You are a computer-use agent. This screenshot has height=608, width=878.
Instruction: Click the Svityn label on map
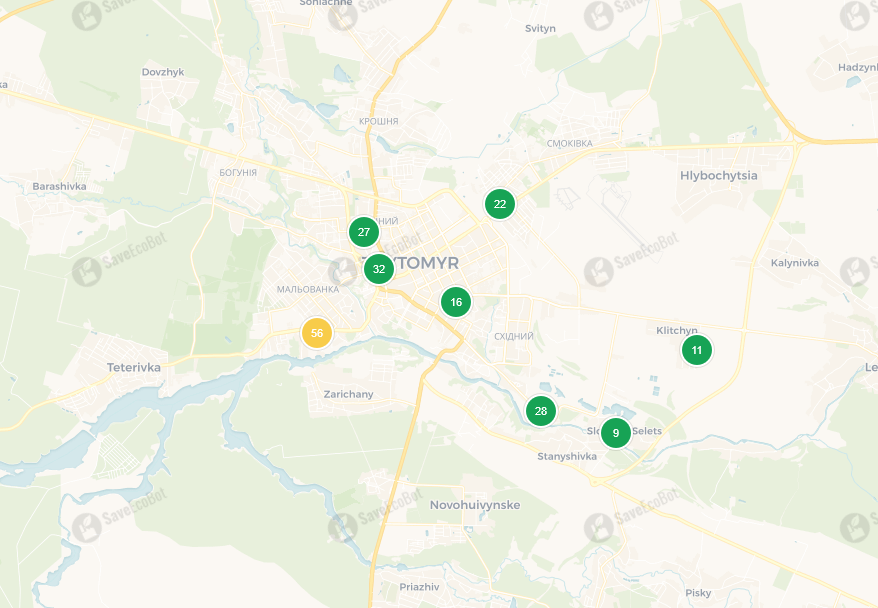pyautogui.click(x=540, y=29)
